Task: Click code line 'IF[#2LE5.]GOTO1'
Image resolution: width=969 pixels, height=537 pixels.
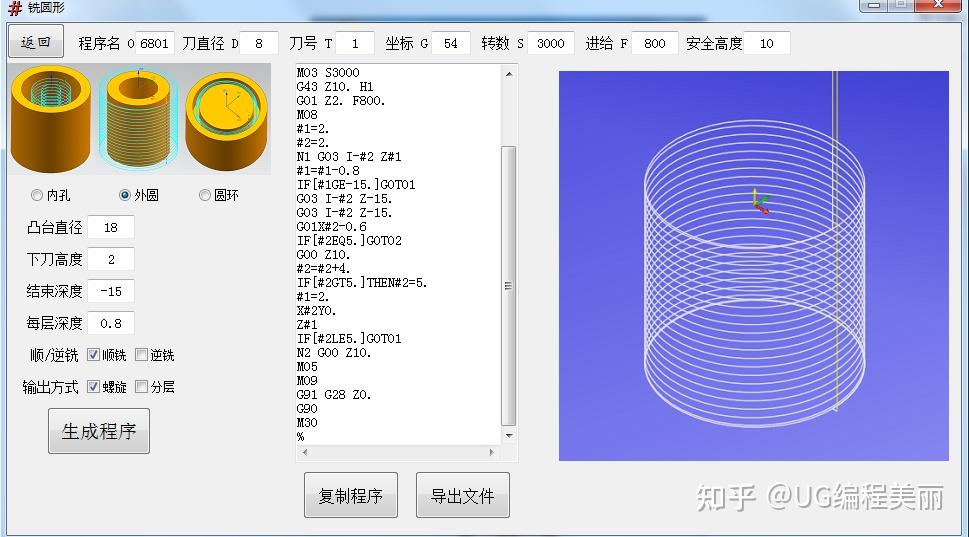Action: coord(349,339)
